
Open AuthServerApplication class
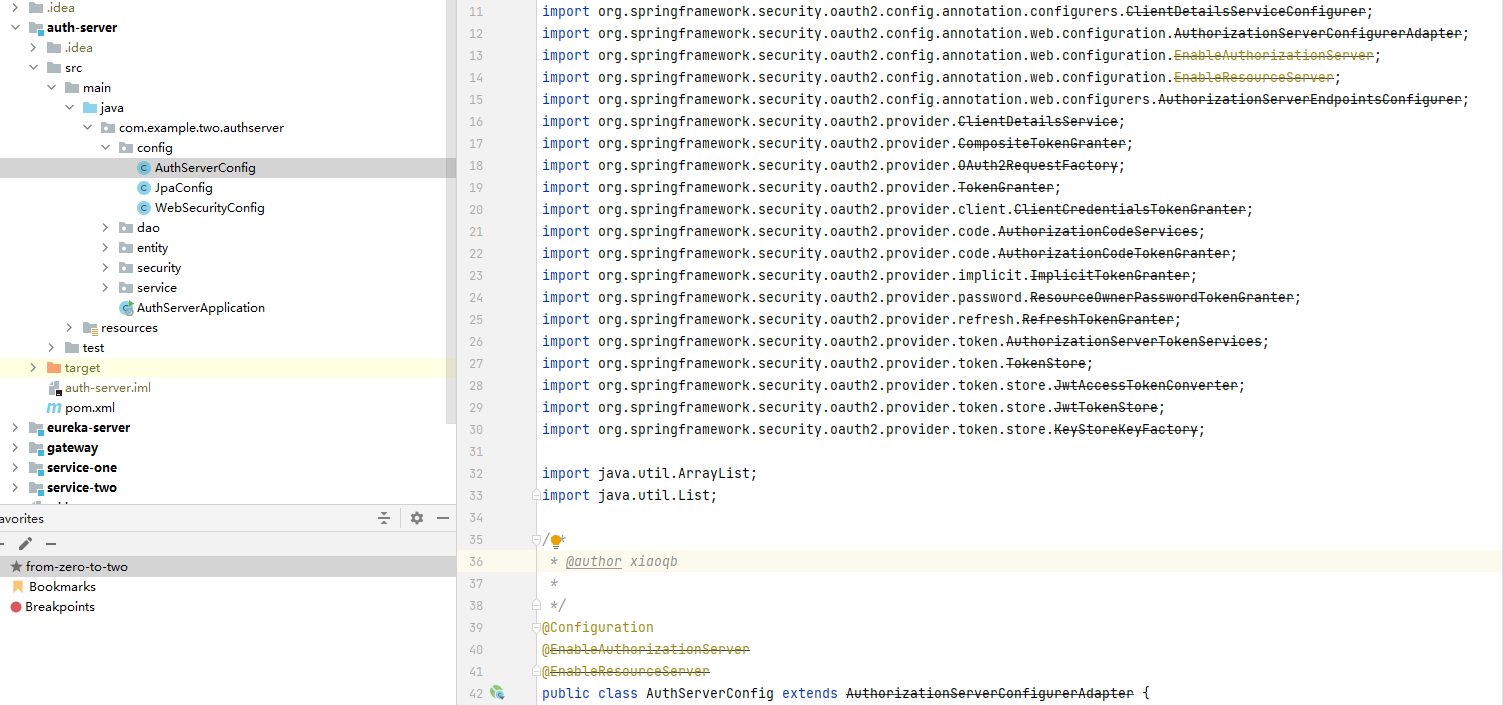click(200, 308)
